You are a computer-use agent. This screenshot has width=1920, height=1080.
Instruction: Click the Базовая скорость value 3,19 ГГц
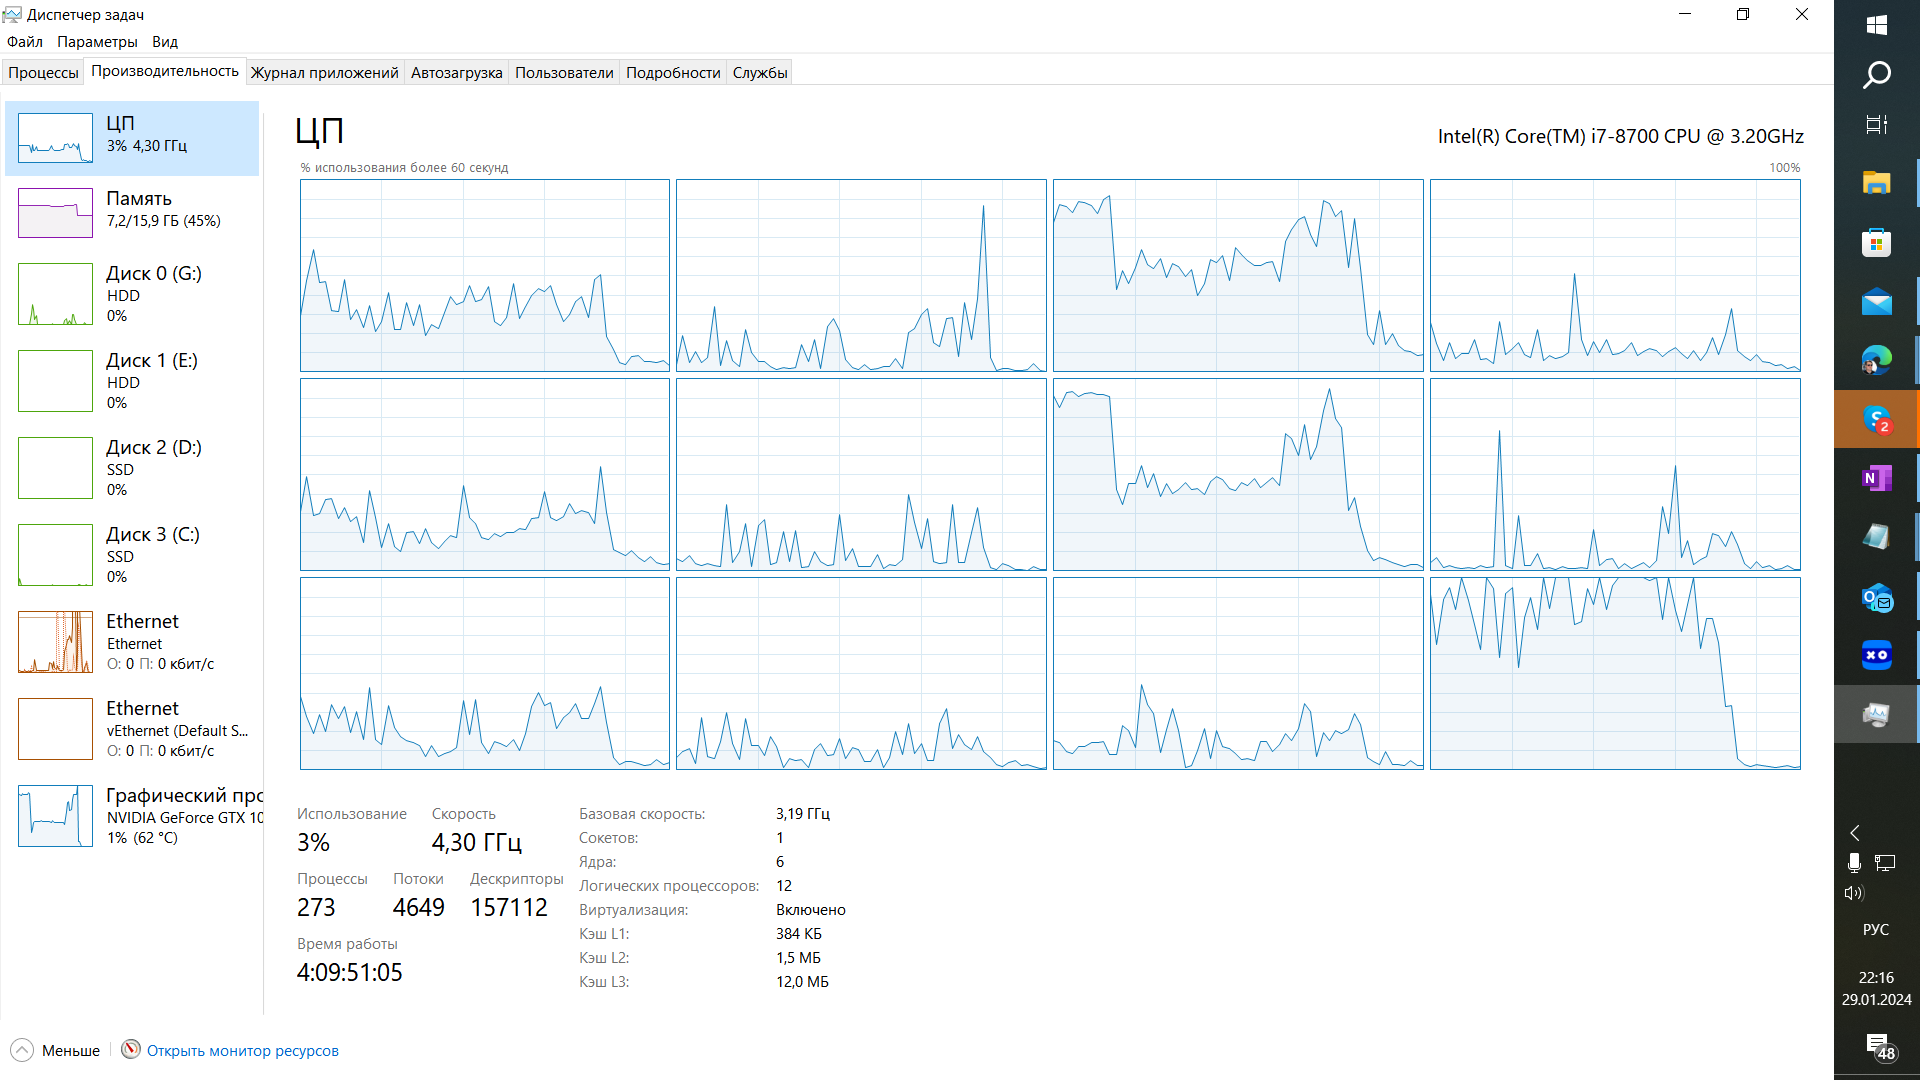[x=803, y=814]
